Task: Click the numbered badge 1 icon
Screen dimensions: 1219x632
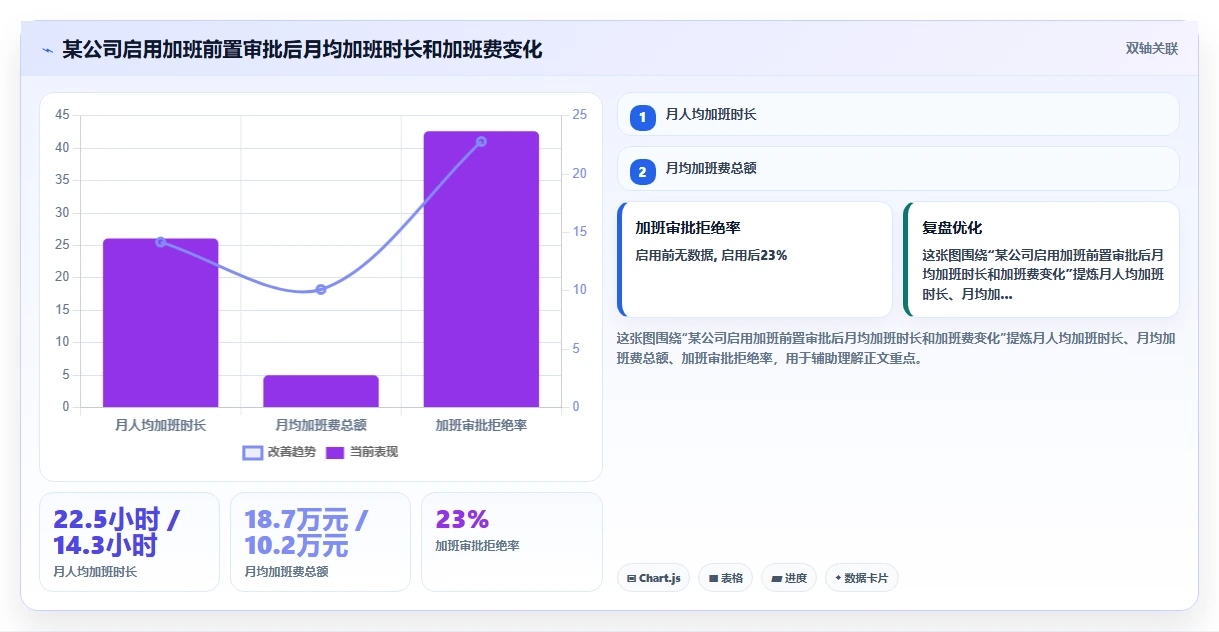Action: (x=643, y=117)
